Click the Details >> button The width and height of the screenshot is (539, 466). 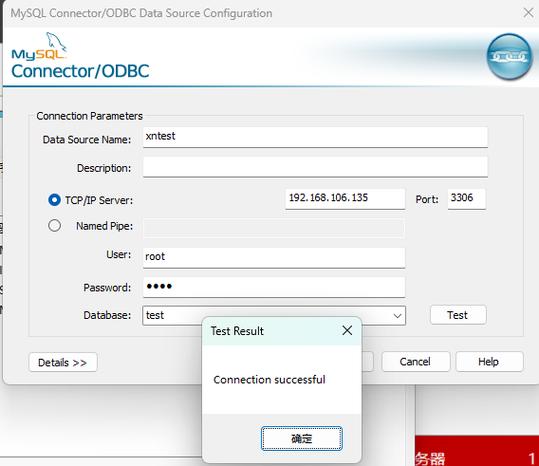pyautogui.click(x=63, y=362)
